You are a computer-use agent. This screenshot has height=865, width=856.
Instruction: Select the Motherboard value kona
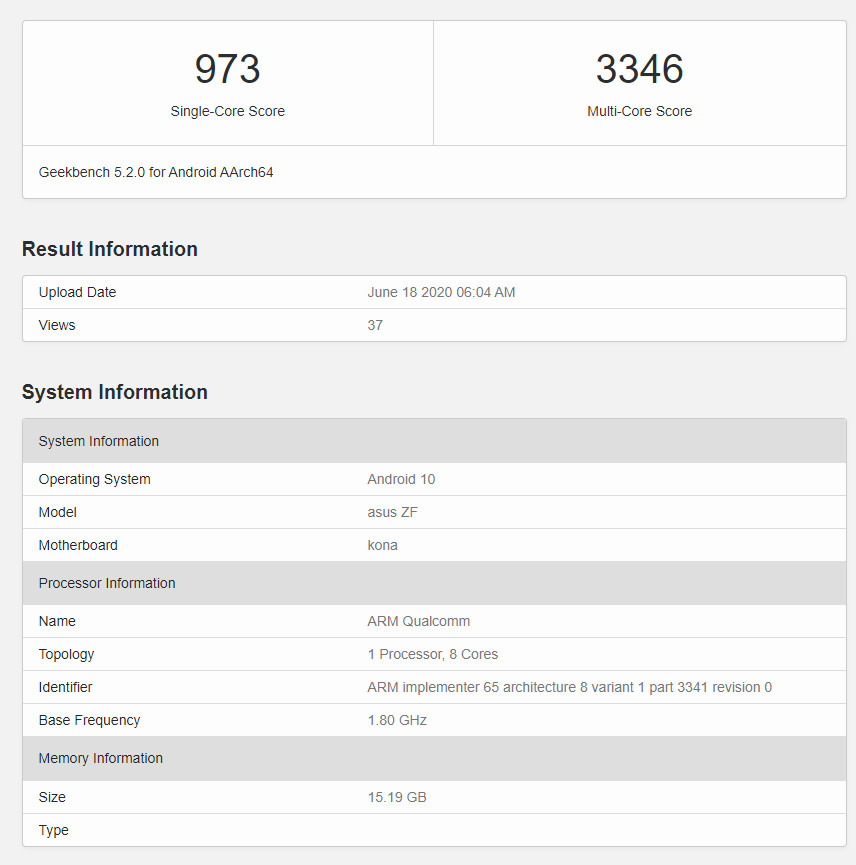[x=383, y=545]
